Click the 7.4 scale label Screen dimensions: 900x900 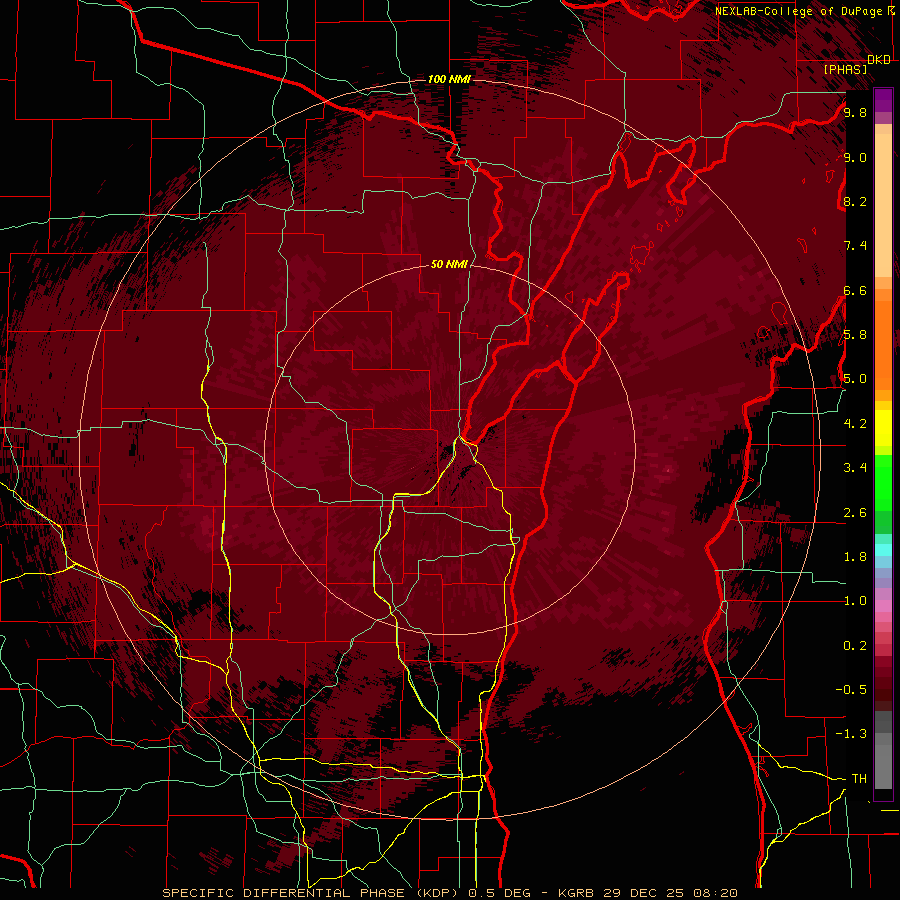pos(855,246)
